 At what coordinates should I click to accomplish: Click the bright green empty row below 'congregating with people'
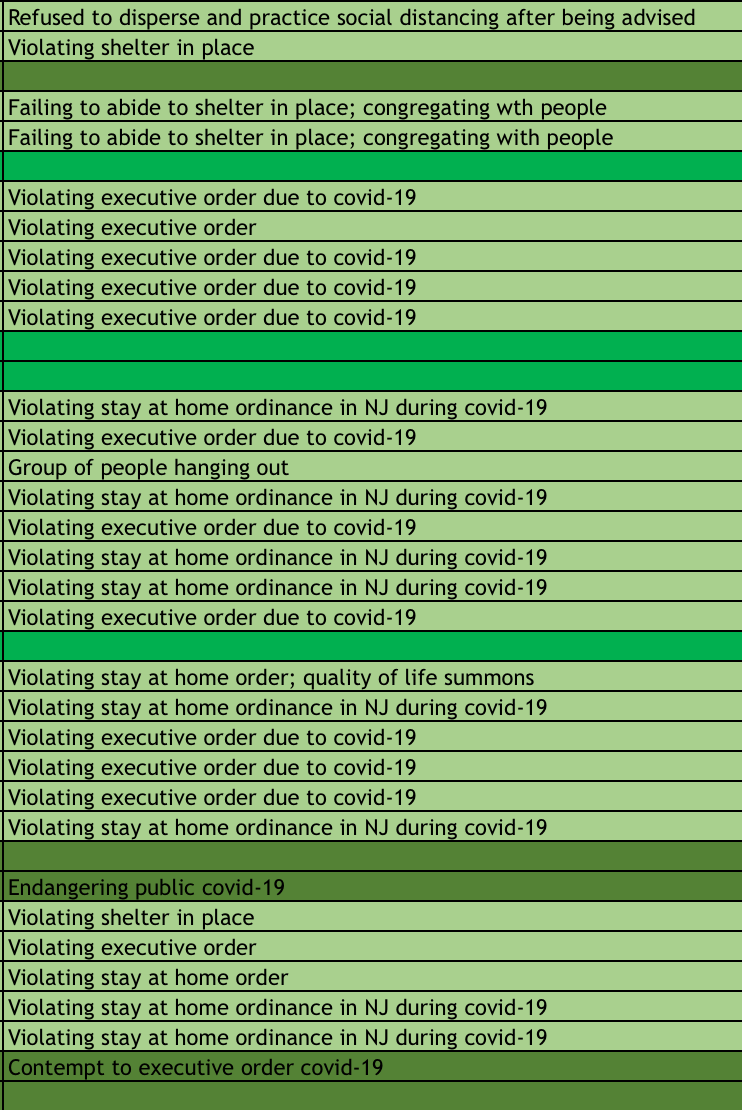[372, 166]
